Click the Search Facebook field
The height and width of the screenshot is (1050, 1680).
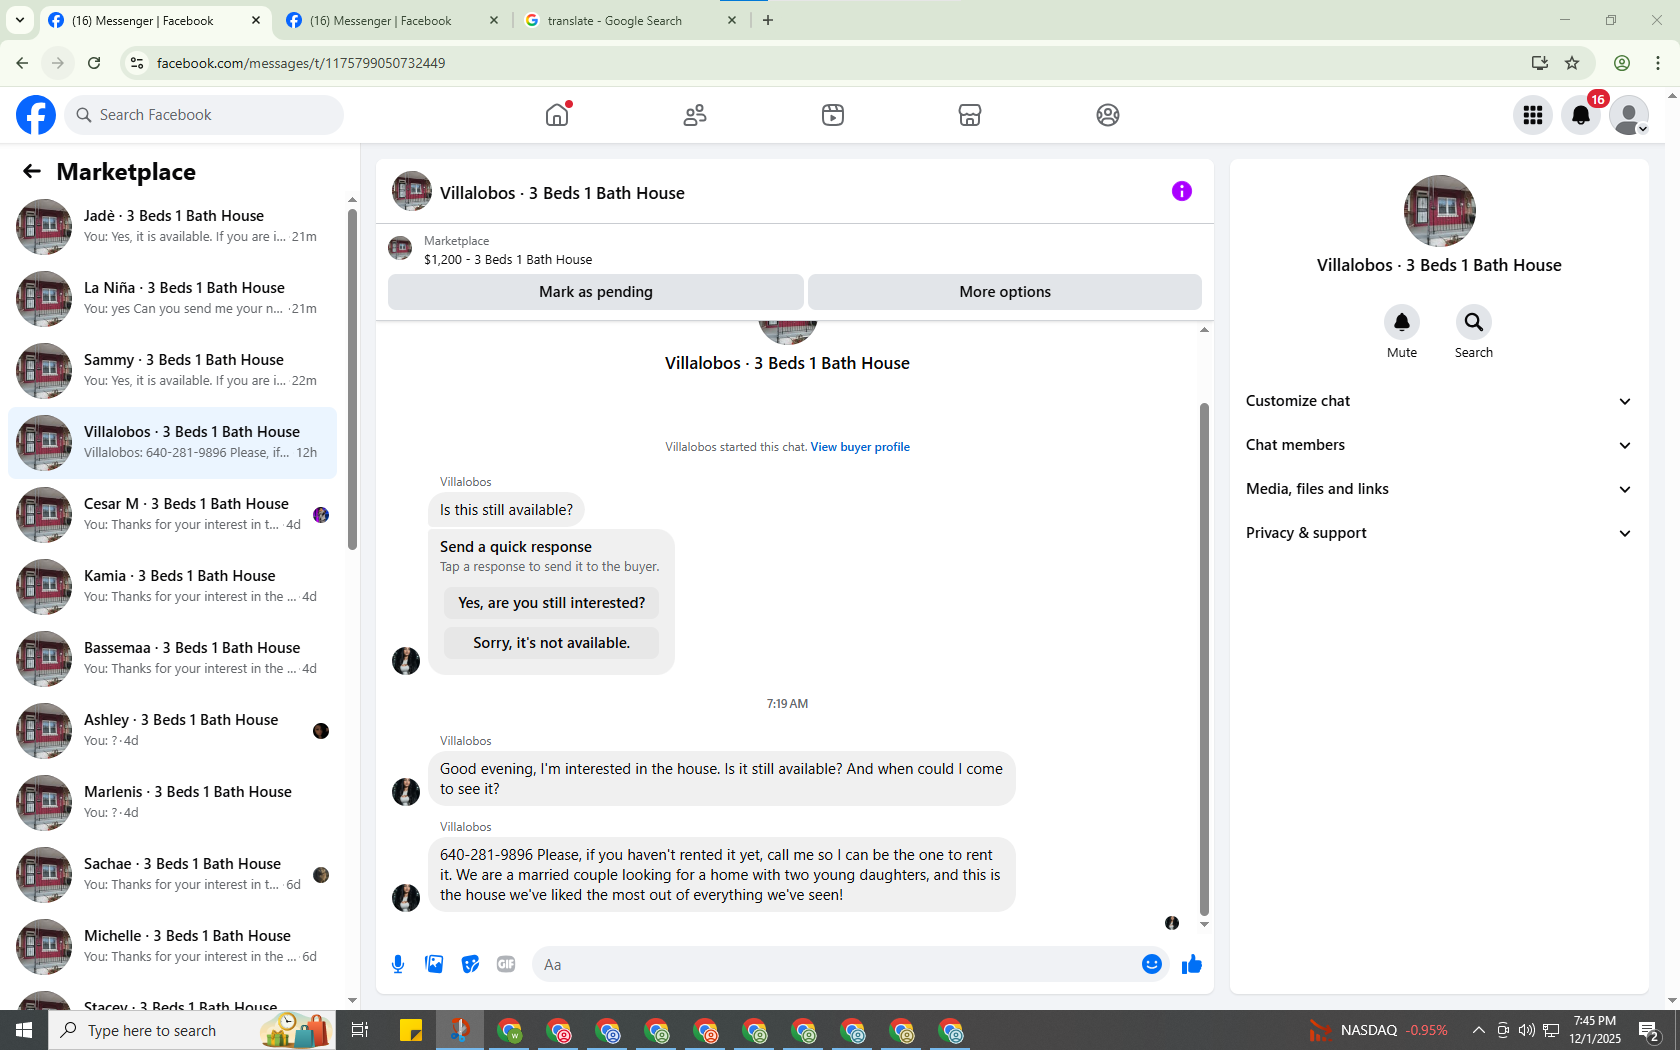[x=204, y=115]
